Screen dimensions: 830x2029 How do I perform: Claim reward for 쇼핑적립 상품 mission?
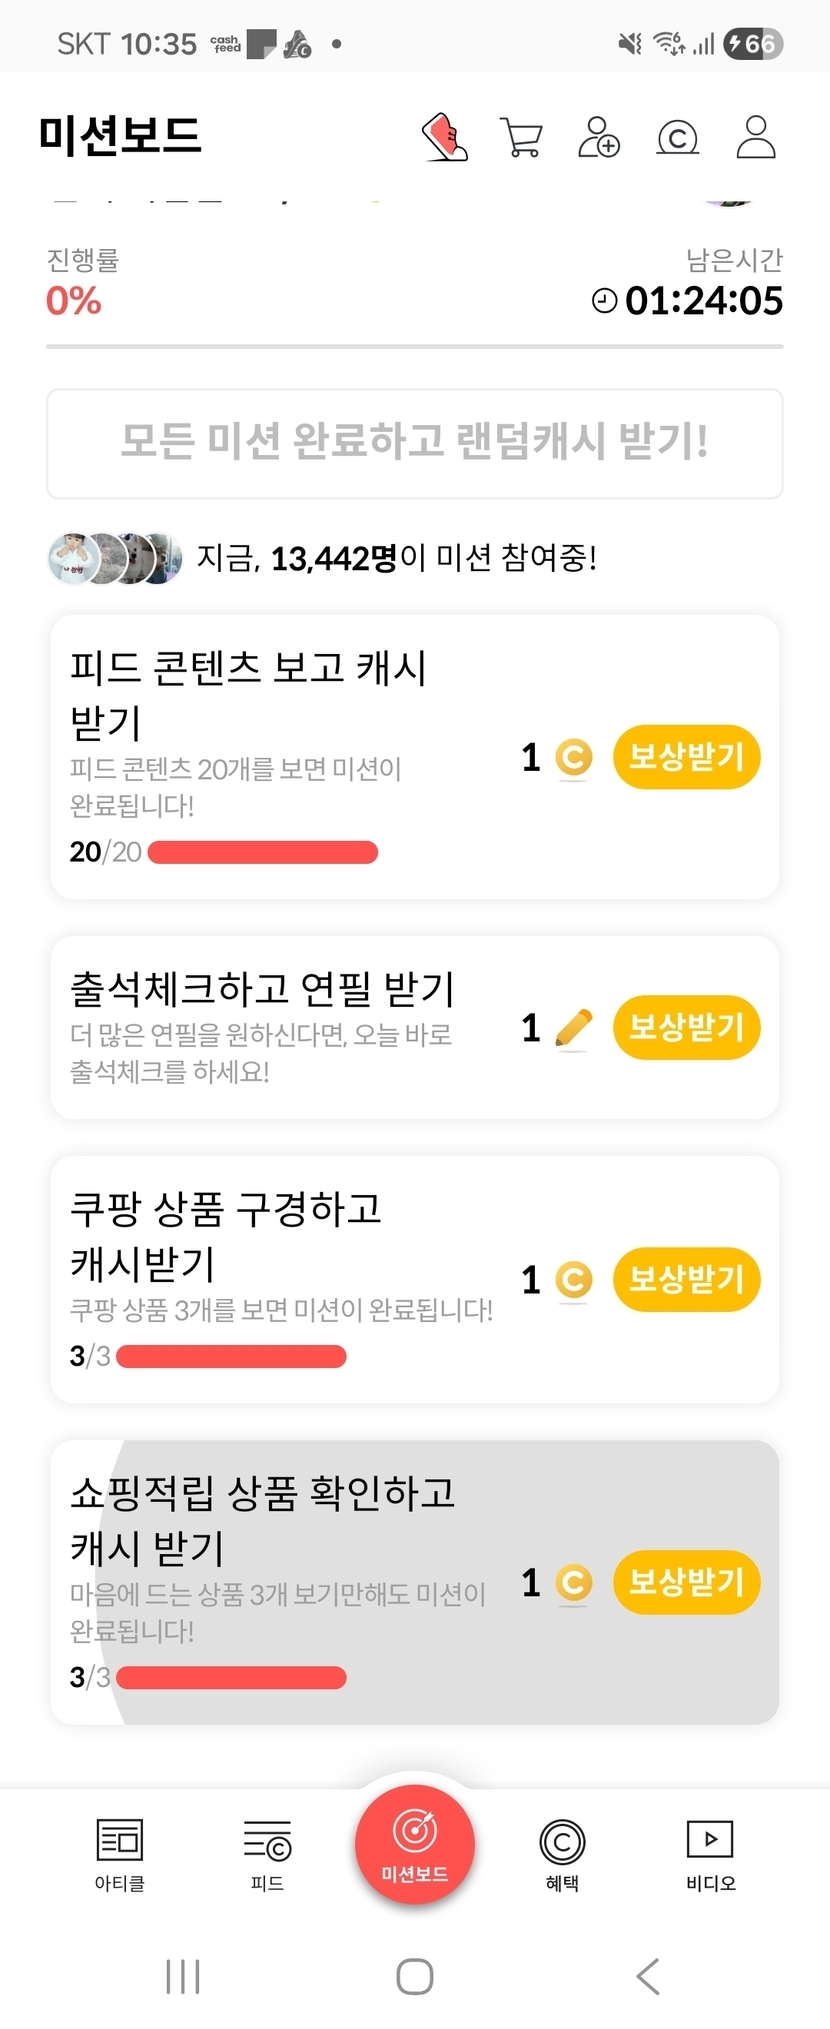686,1582
